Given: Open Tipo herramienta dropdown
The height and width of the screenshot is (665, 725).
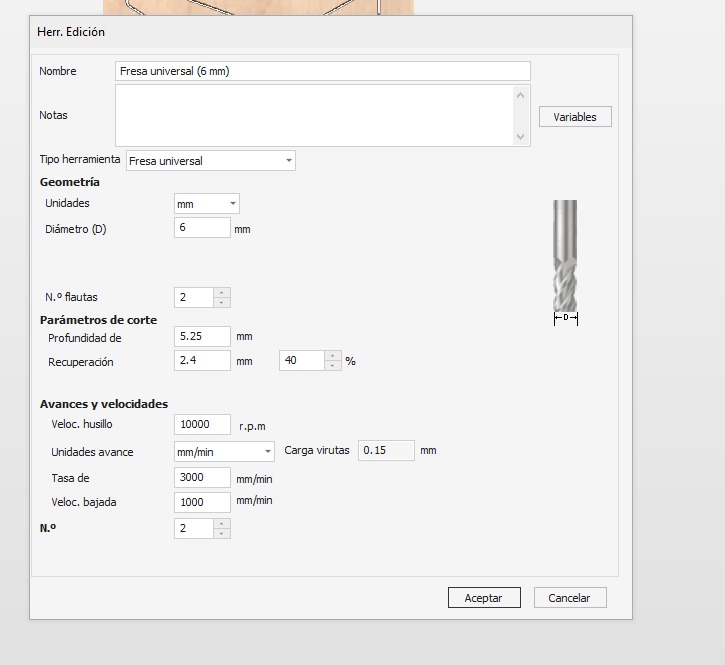Looking at the screenshot, I should [211, 161].
